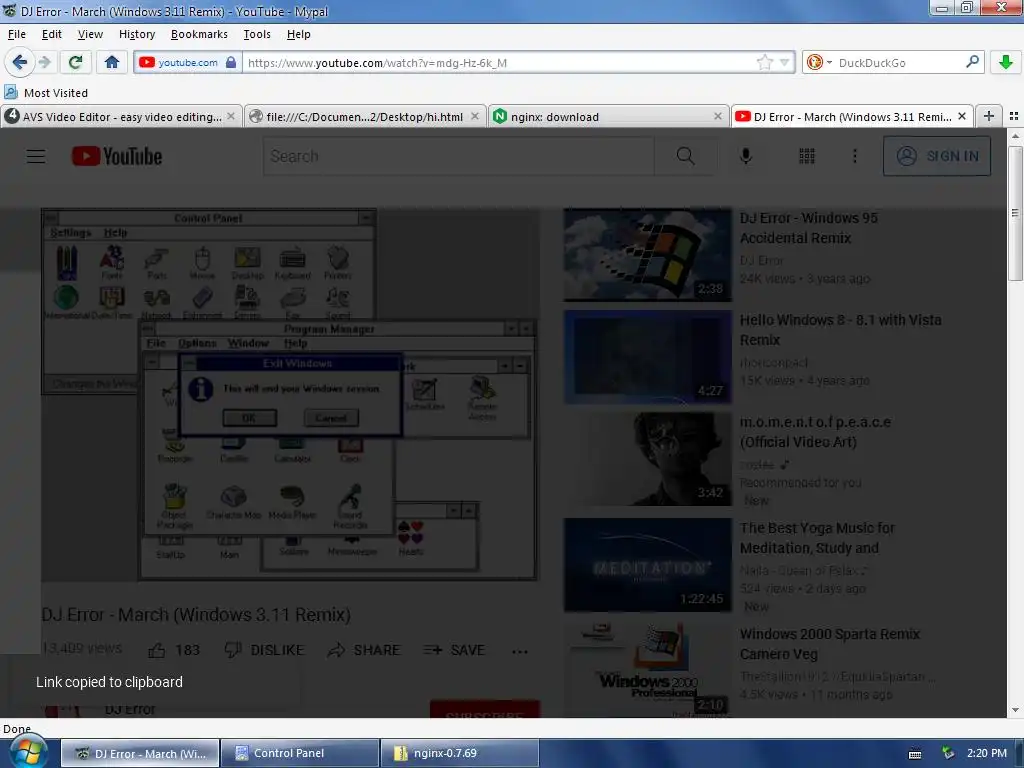Open DJ Error Windows 95 Accidental Remix thumbnail
Viewport: 1024px width, 768px height.
(x=648, y=255)
